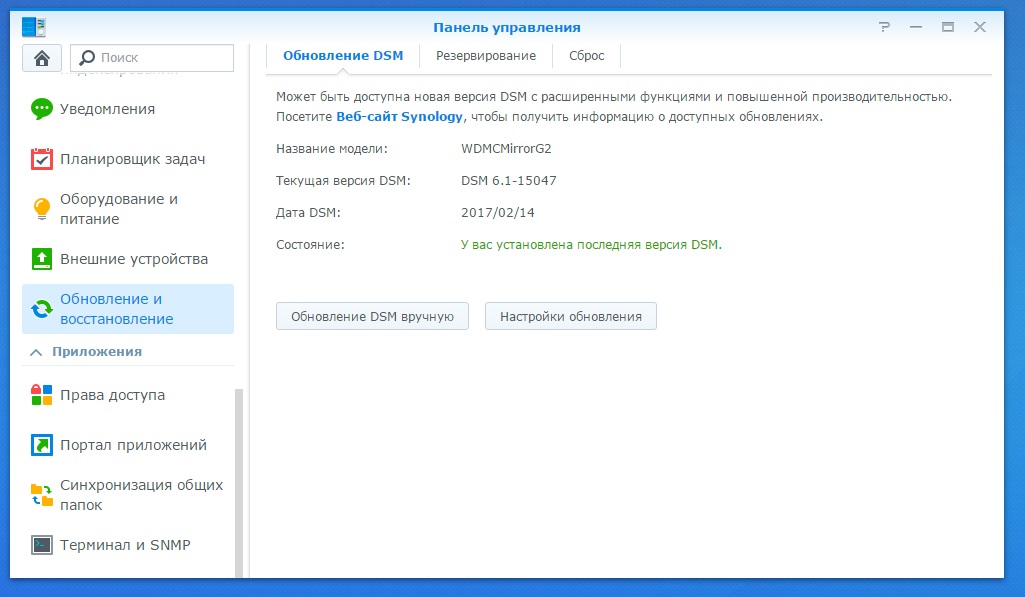Click the green Notifications speech bubble icon
Viewport: 1025px width, 597px height.
(42, 109)
